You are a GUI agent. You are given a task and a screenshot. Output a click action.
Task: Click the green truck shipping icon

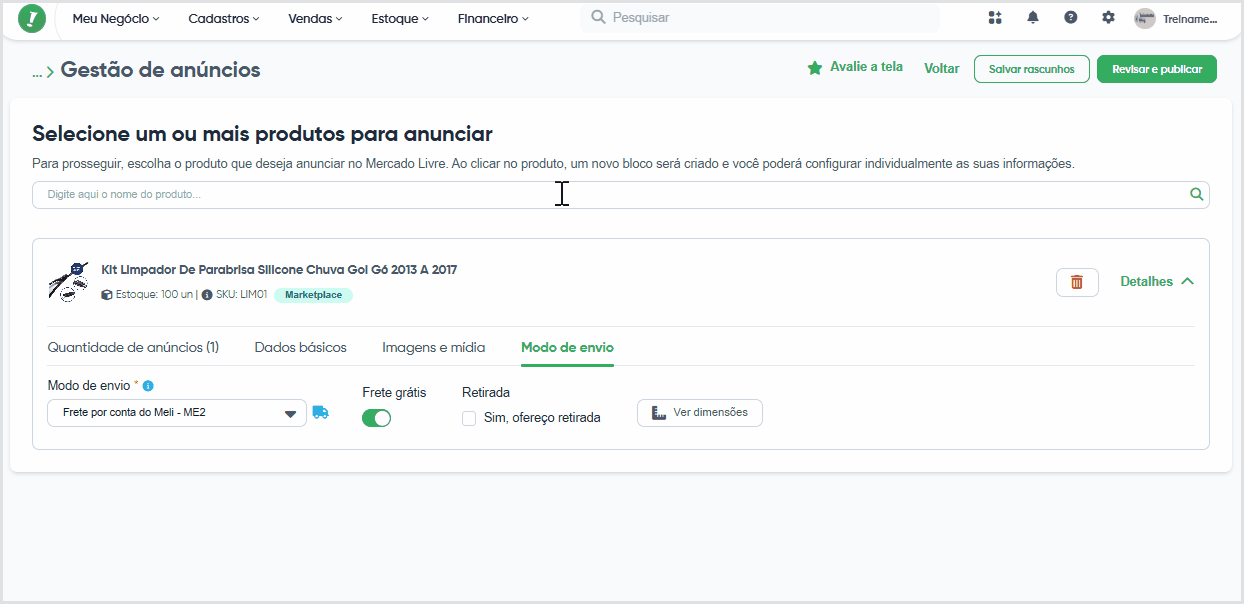(320, 412)
